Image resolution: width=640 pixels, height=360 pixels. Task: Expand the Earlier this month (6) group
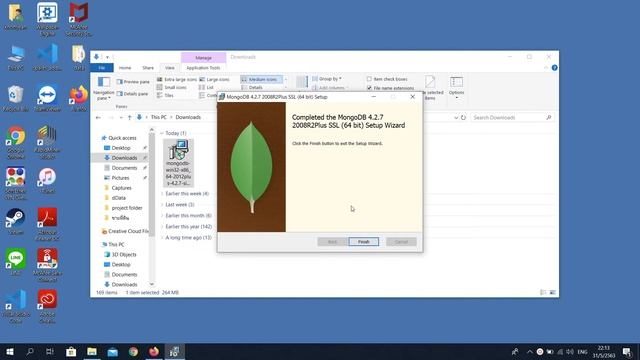point(162,216)
